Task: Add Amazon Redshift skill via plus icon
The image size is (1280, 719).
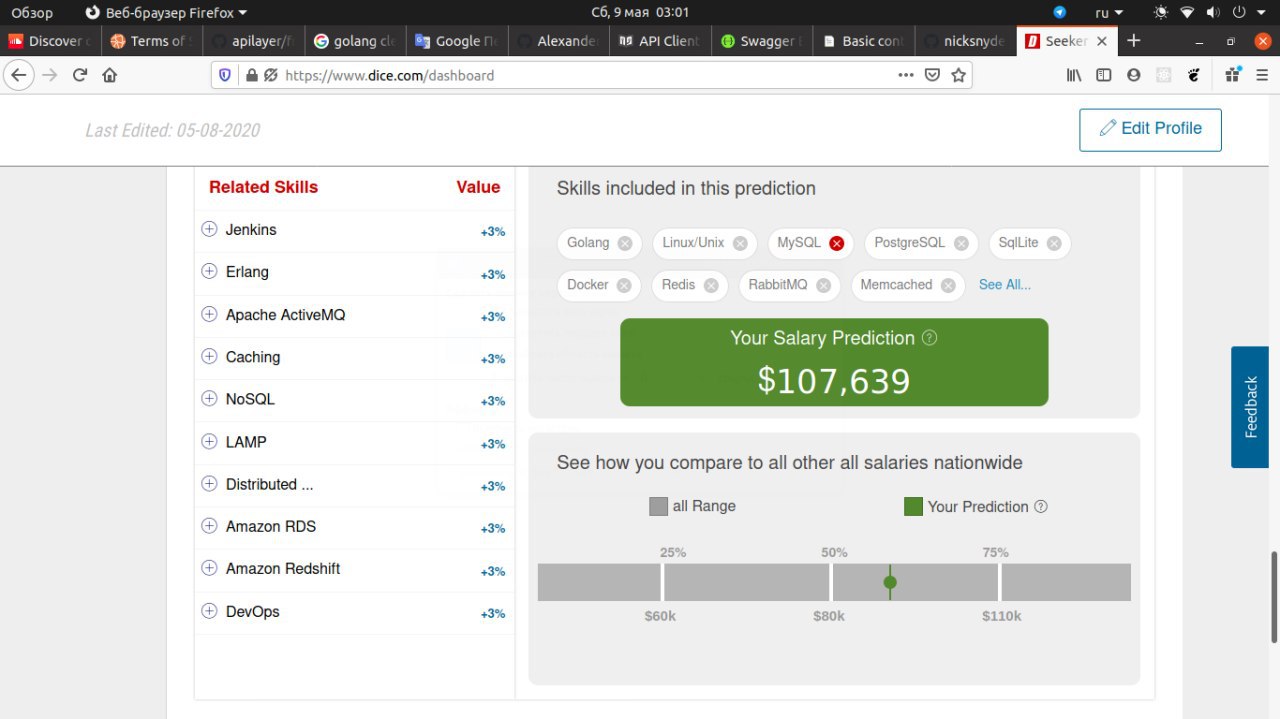Action: [x=209, y=568]
